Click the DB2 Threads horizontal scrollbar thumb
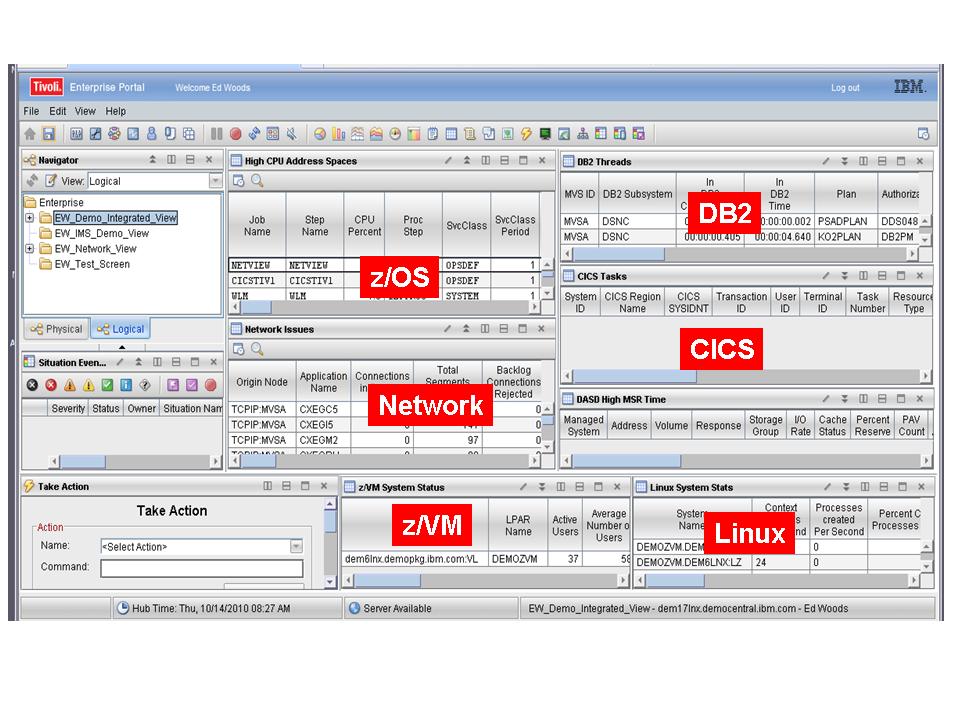 tap(618, 253)
